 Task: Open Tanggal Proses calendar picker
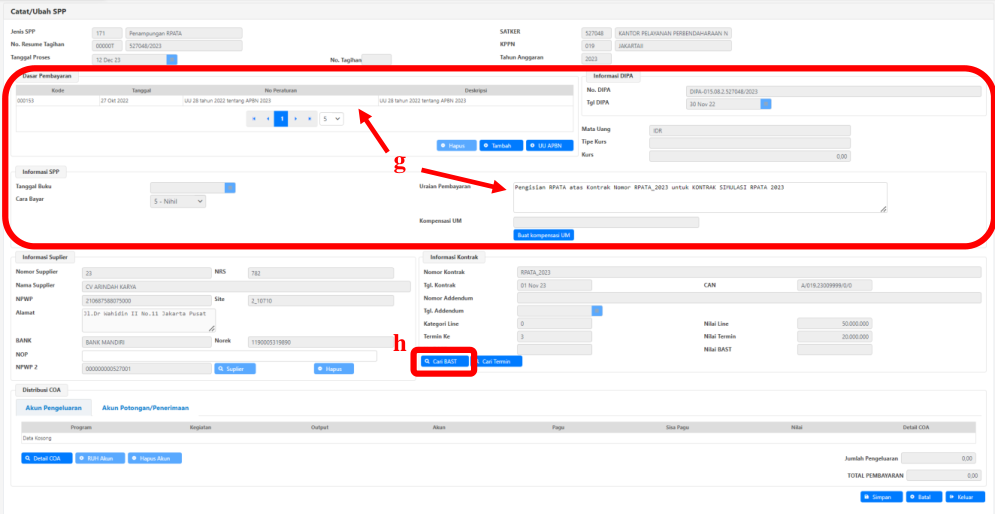point(172,60)
